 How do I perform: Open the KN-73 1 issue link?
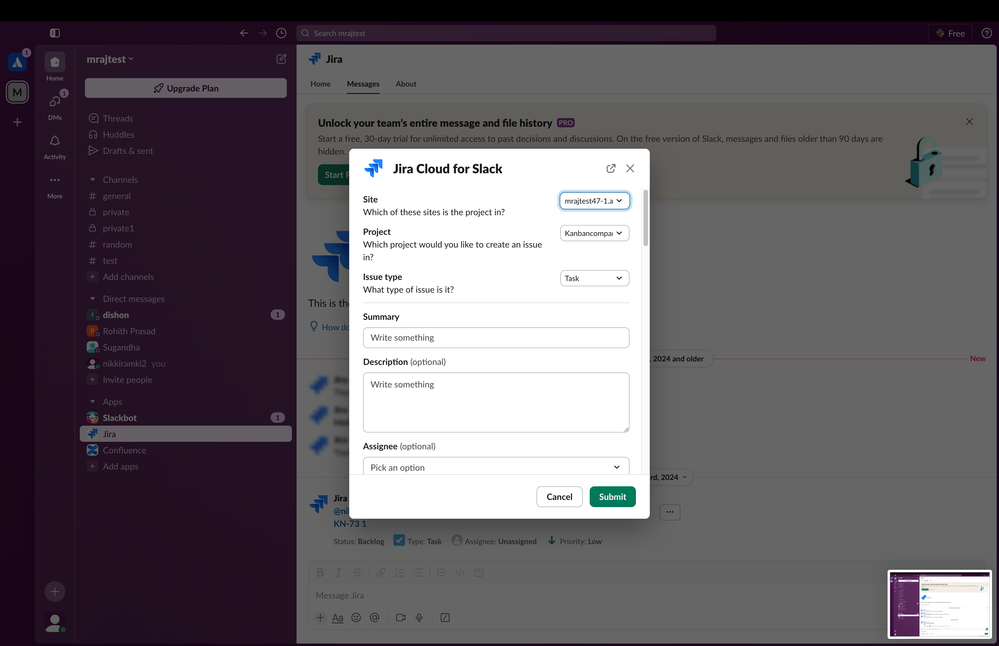(x=350, y=524)
